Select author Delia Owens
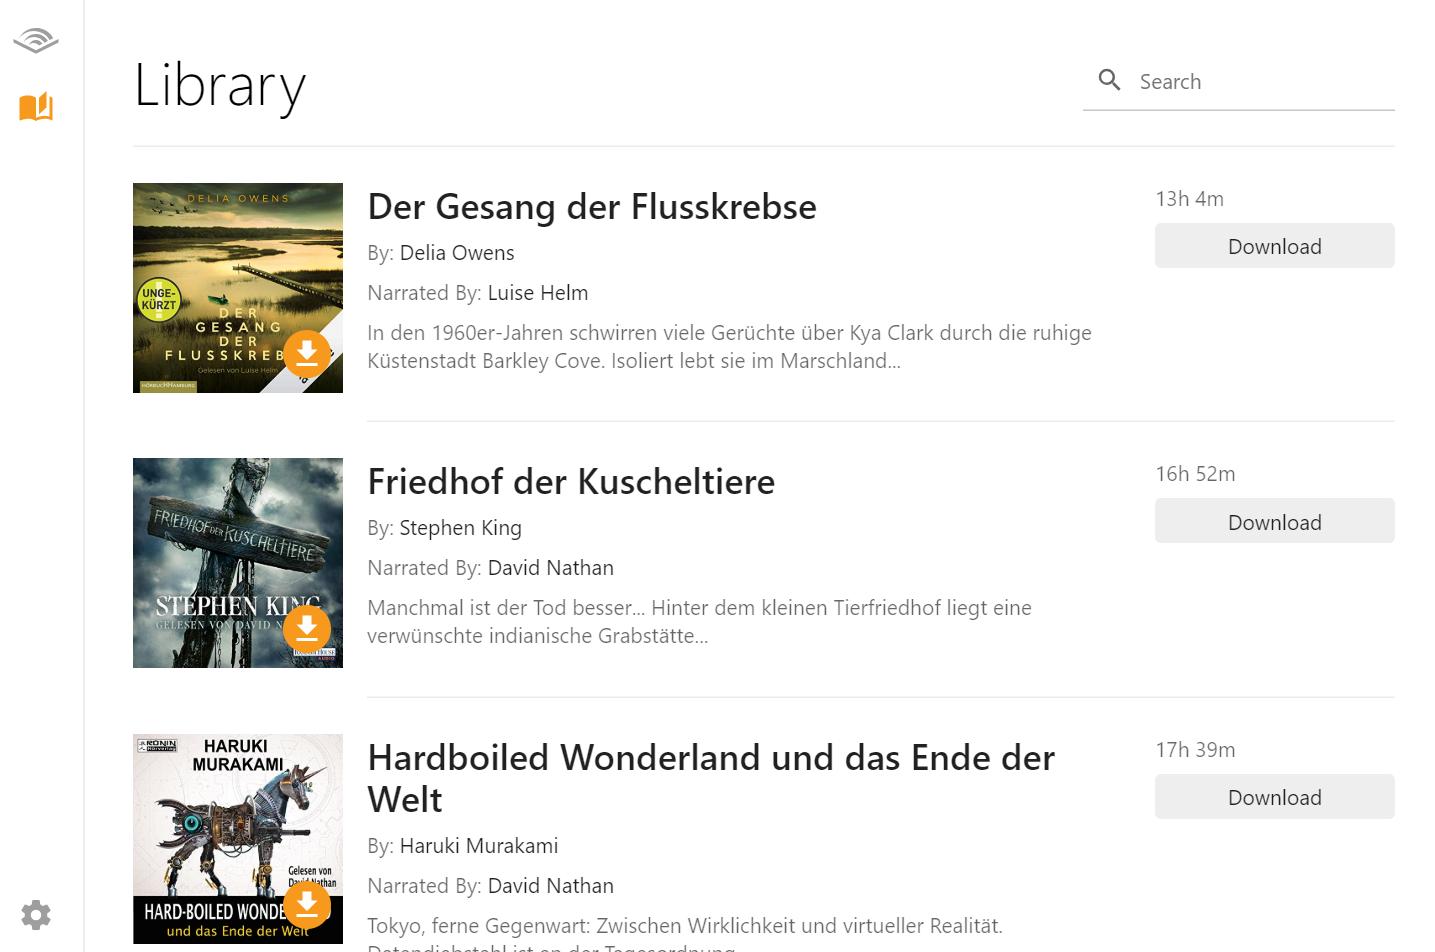This screenshot has height=952, width=1435. pos(457,253)
